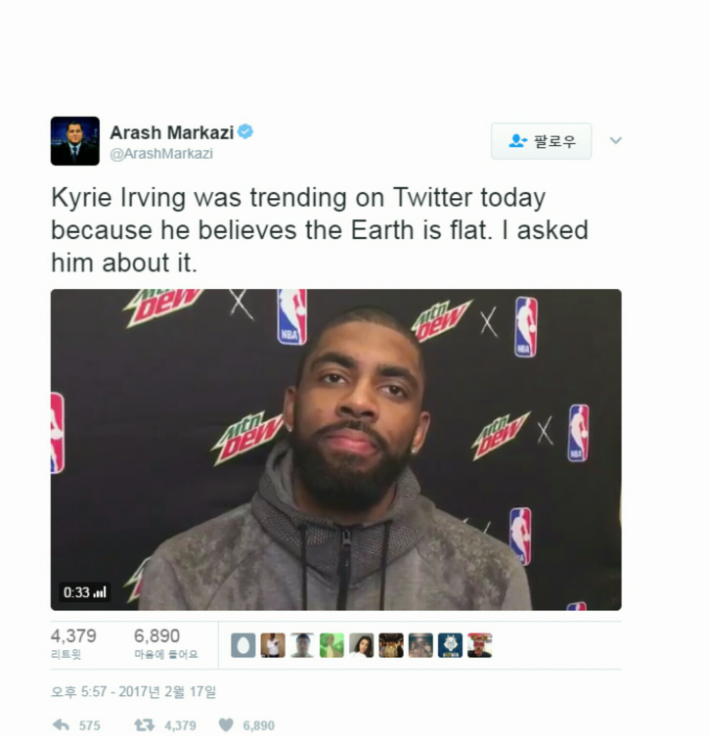Play the Kyrie Irving interview video
The width and height of the screenshot is (710, 736).
(336, 450)
